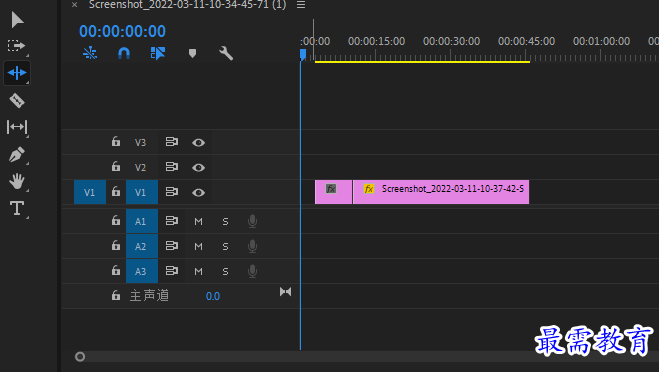Select the Ripple Edit tool

(x=17, y=73)
